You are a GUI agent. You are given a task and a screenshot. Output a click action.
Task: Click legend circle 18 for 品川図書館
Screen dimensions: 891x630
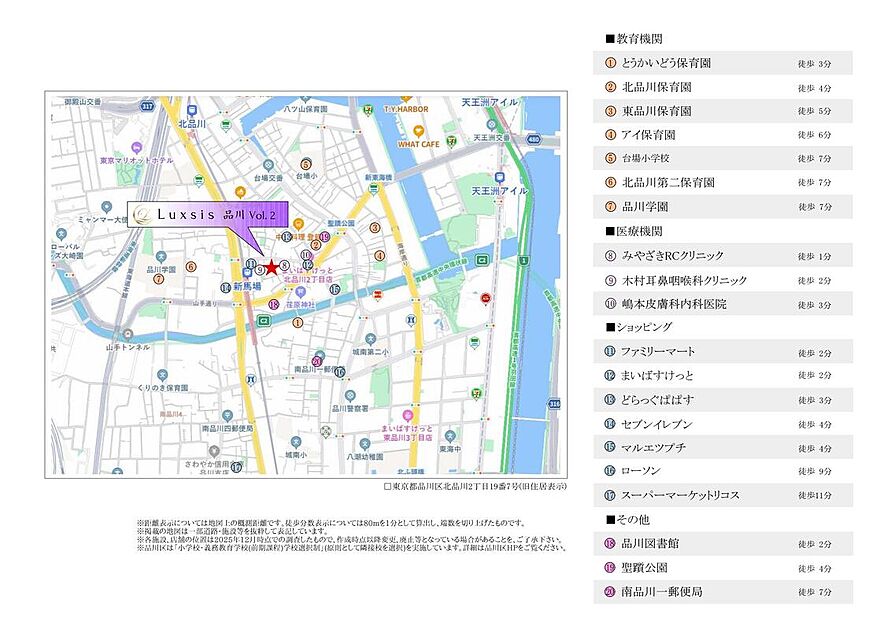tap(610, 544)
